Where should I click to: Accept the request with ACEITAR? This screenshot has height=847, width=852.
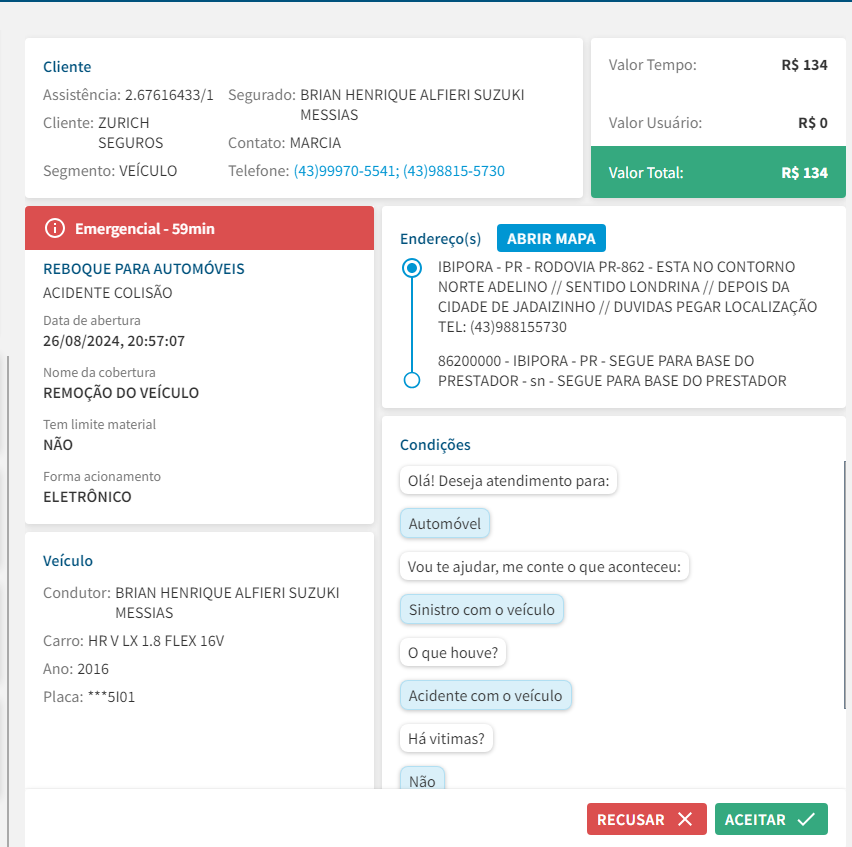click(770, 819)
